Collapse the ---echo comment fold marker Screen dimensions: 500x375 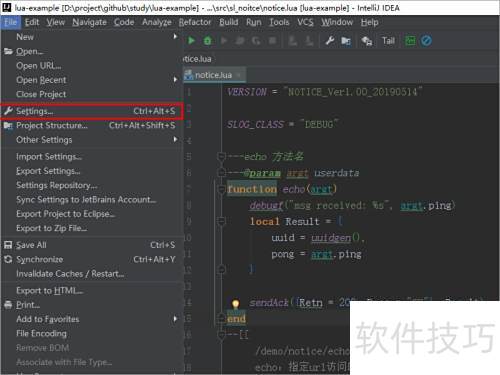click(221, 156)
